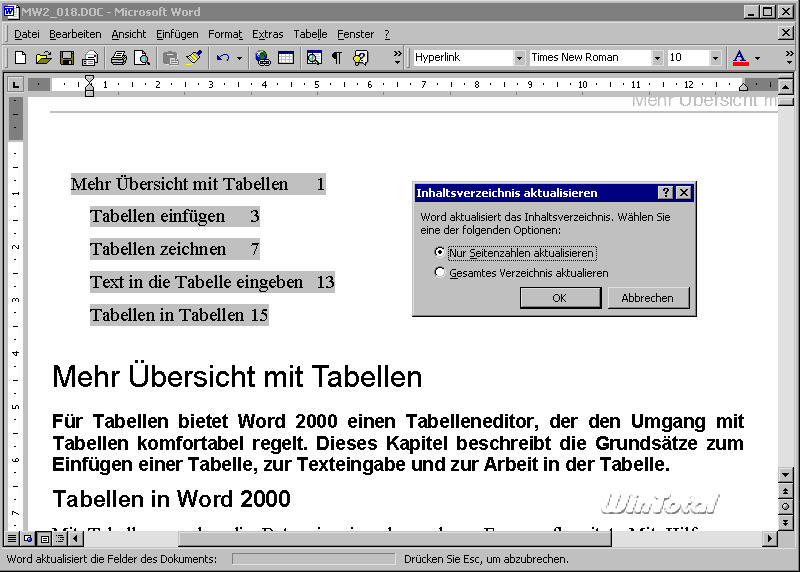Show or hide paragraph marks ¶
Viewport: 800px width, 572px height.
click(x=337, y=58)
